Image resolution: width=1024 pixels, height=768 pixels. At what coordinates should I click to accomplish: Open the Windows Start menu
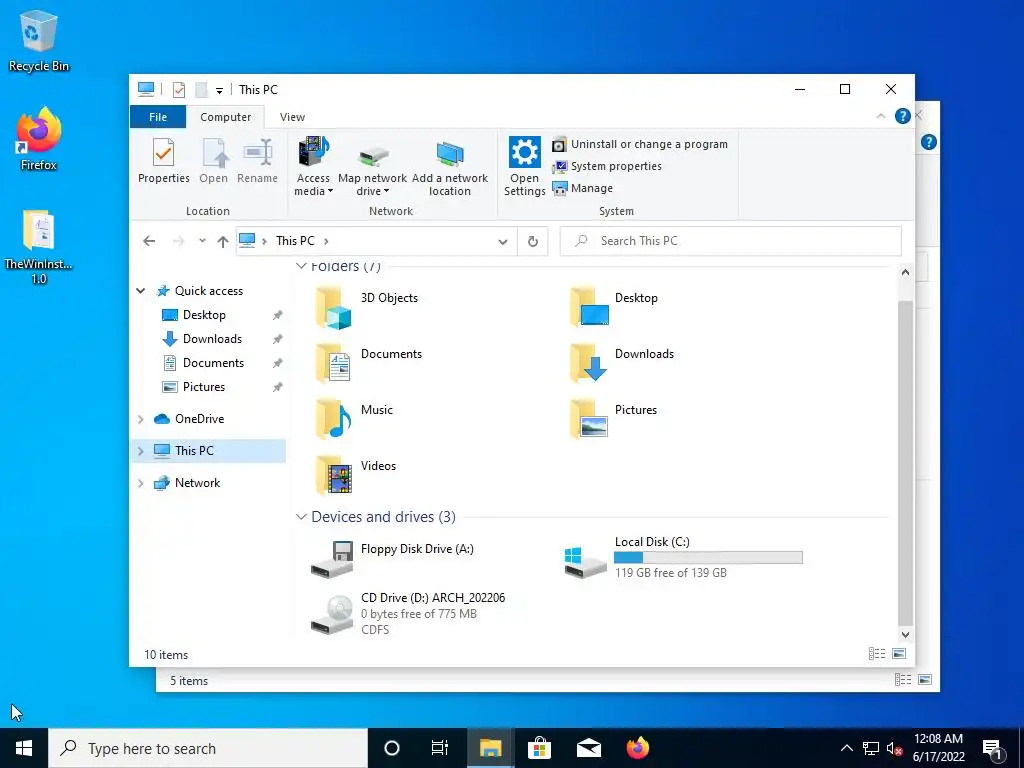tap(24, 748)
